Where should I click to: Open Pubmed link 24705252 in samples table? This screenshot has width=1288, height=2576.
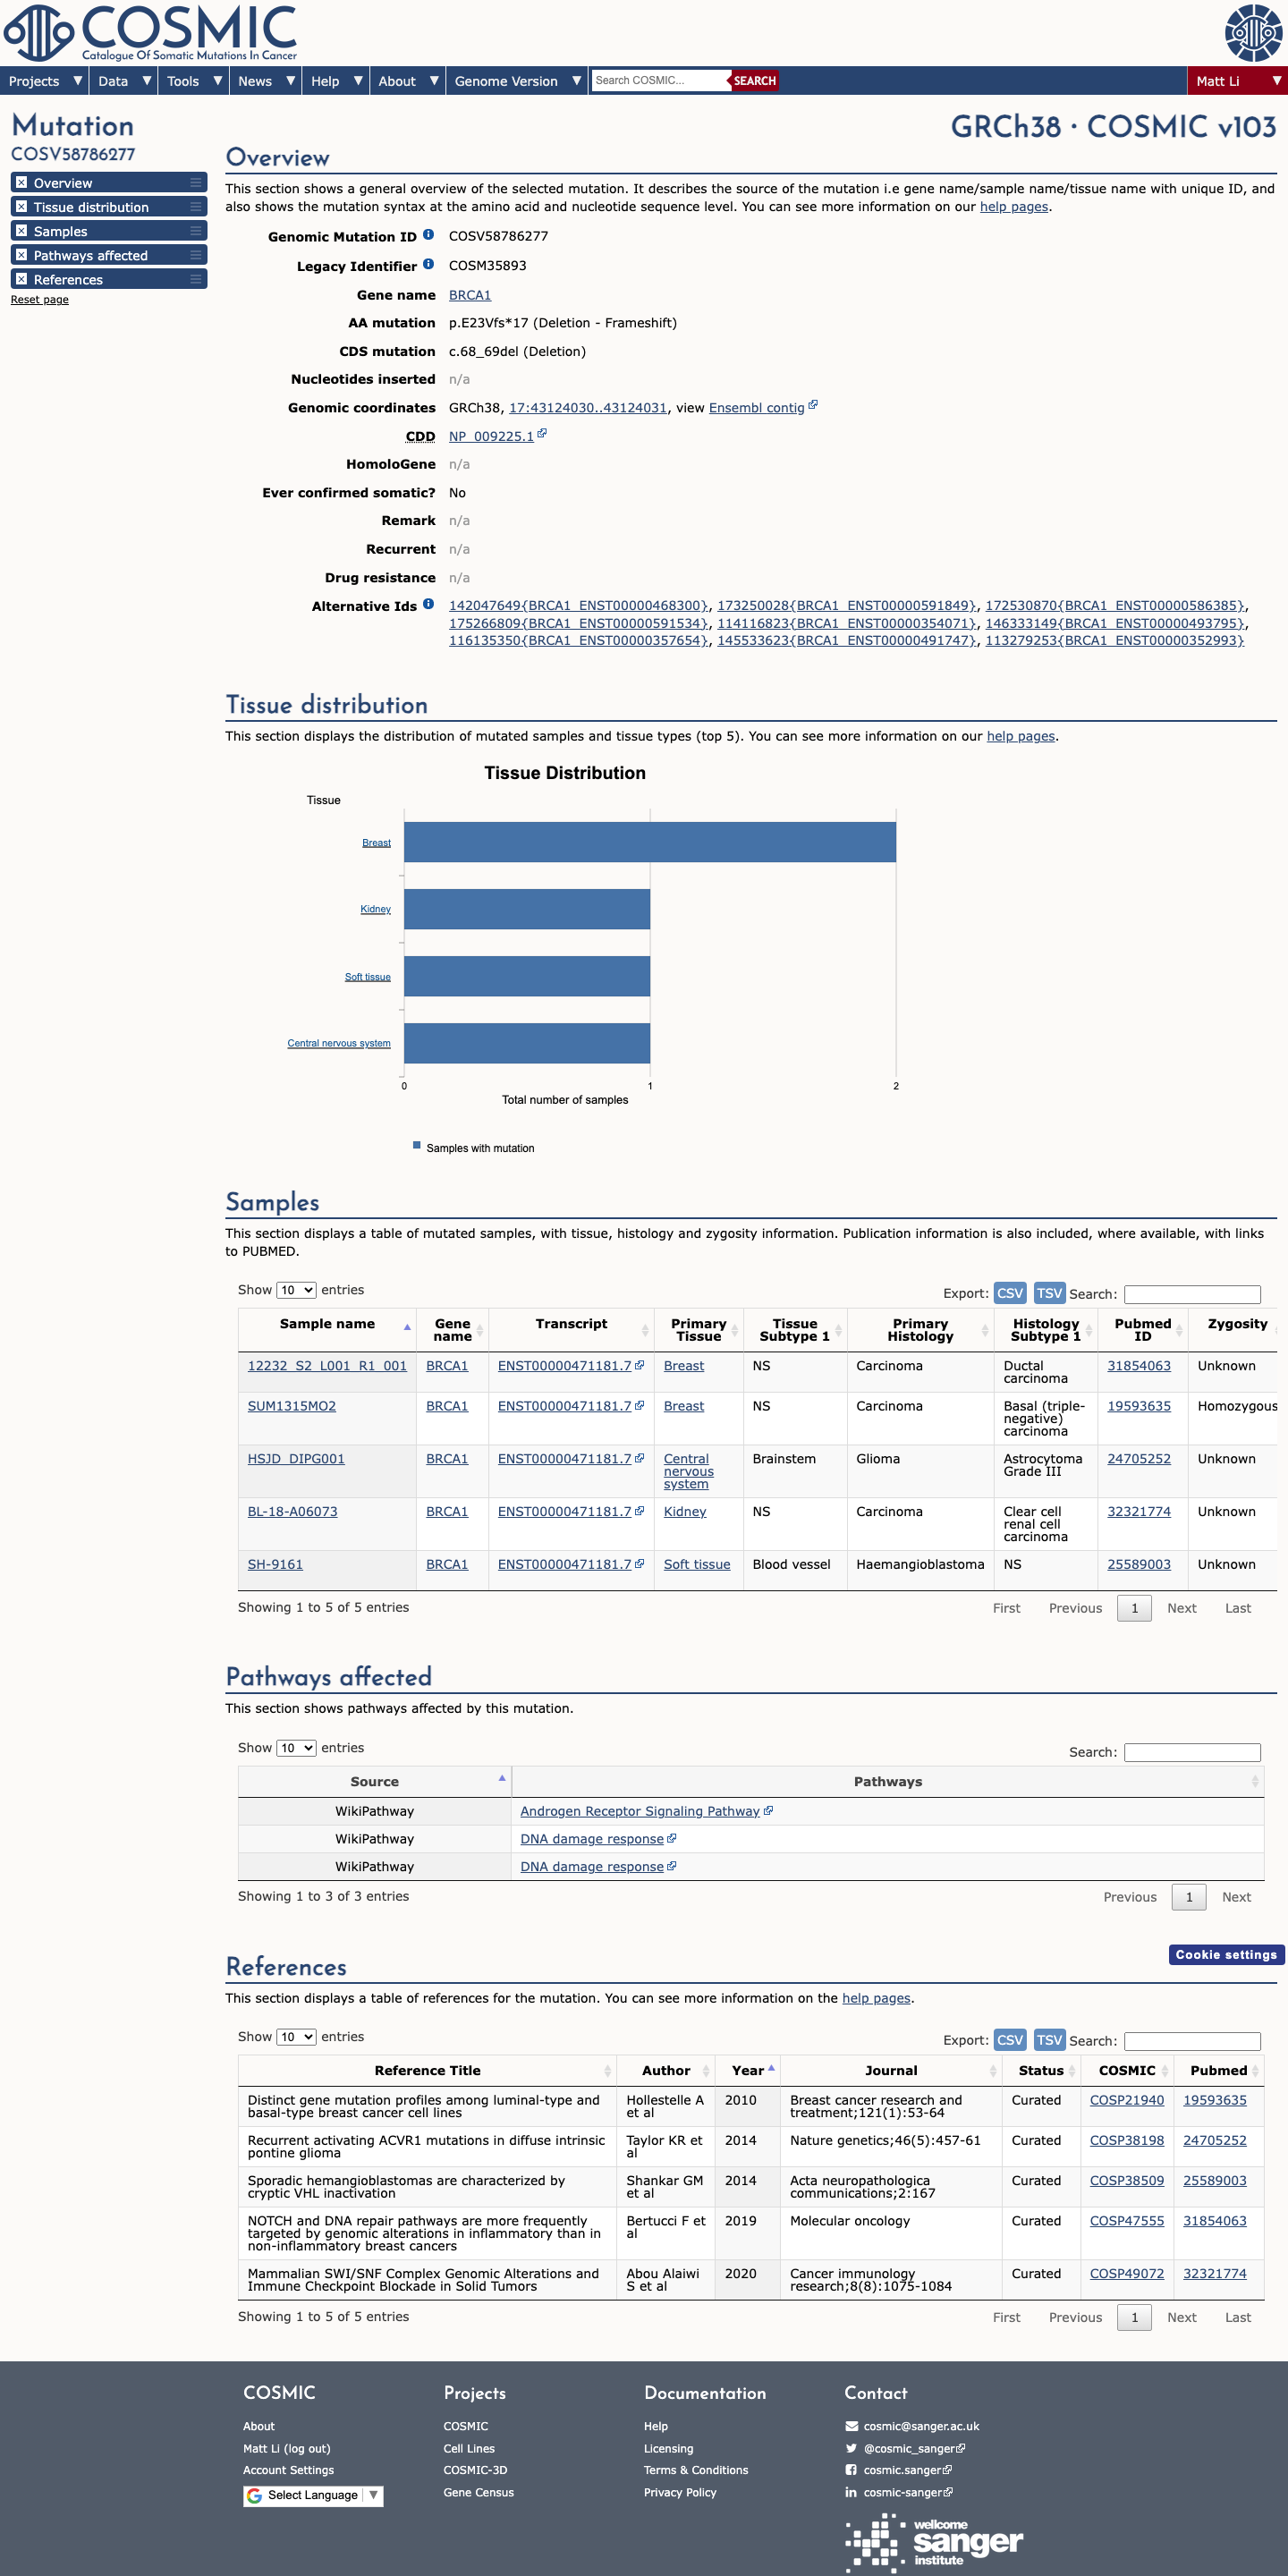1139,1459
